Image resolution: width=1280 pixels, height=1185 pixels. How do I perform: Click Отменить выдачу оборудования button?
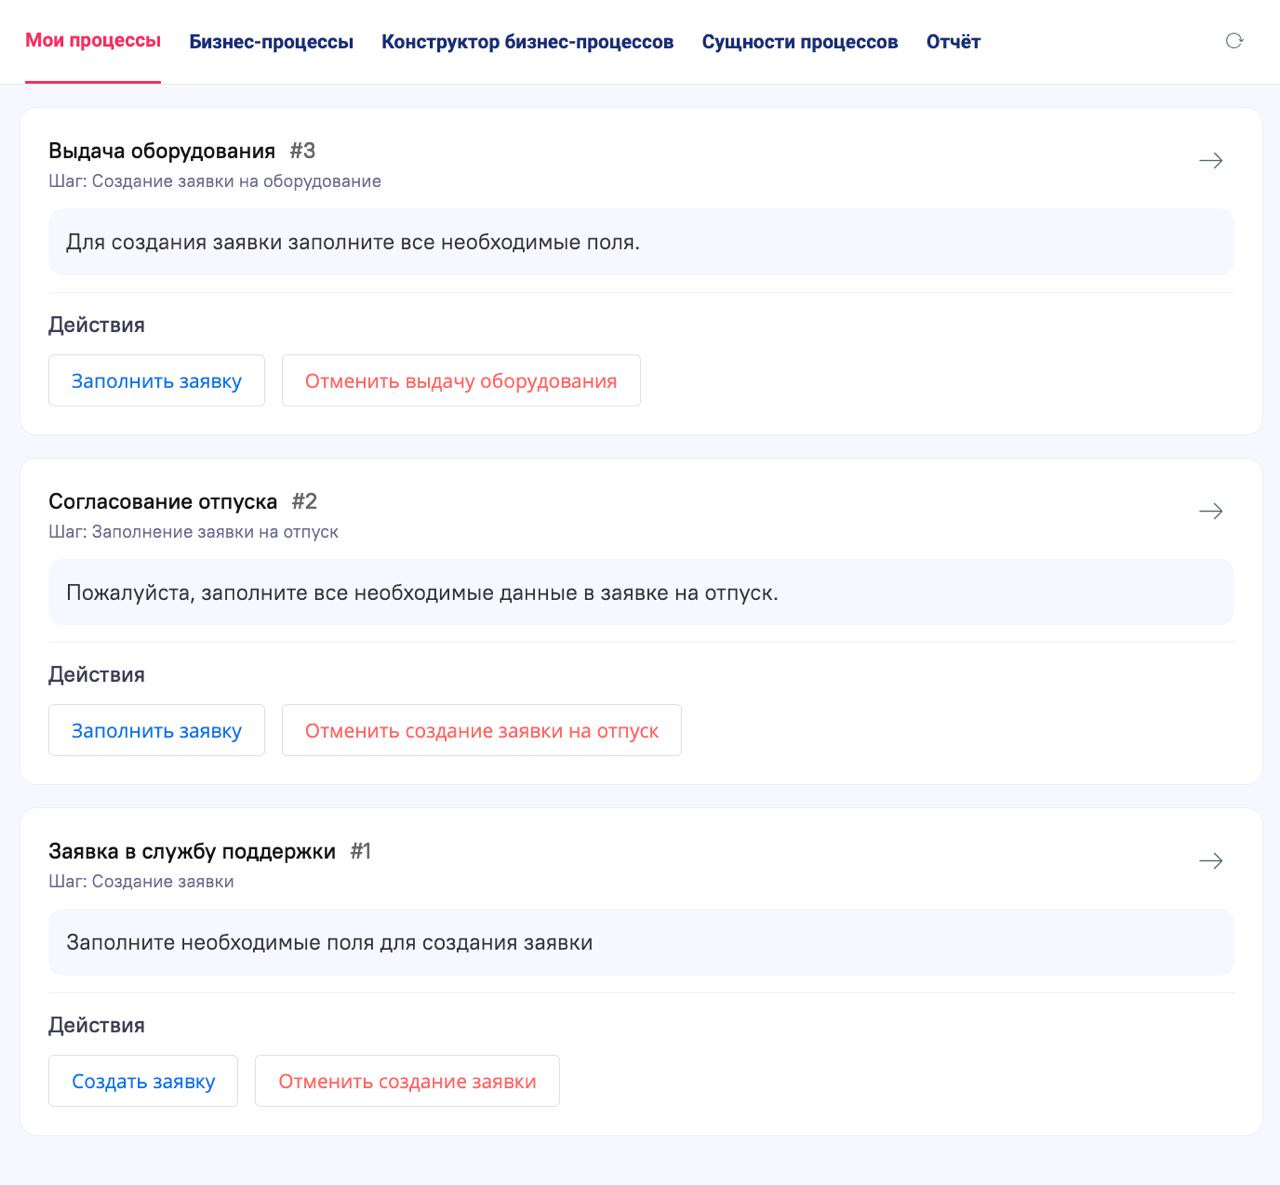point(460,380)
